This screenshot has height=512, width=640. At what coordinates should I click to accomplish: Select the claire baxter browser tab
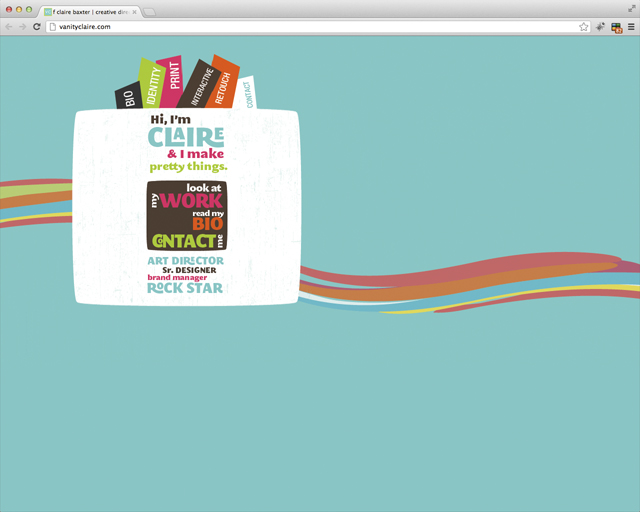tap(91, 12)
